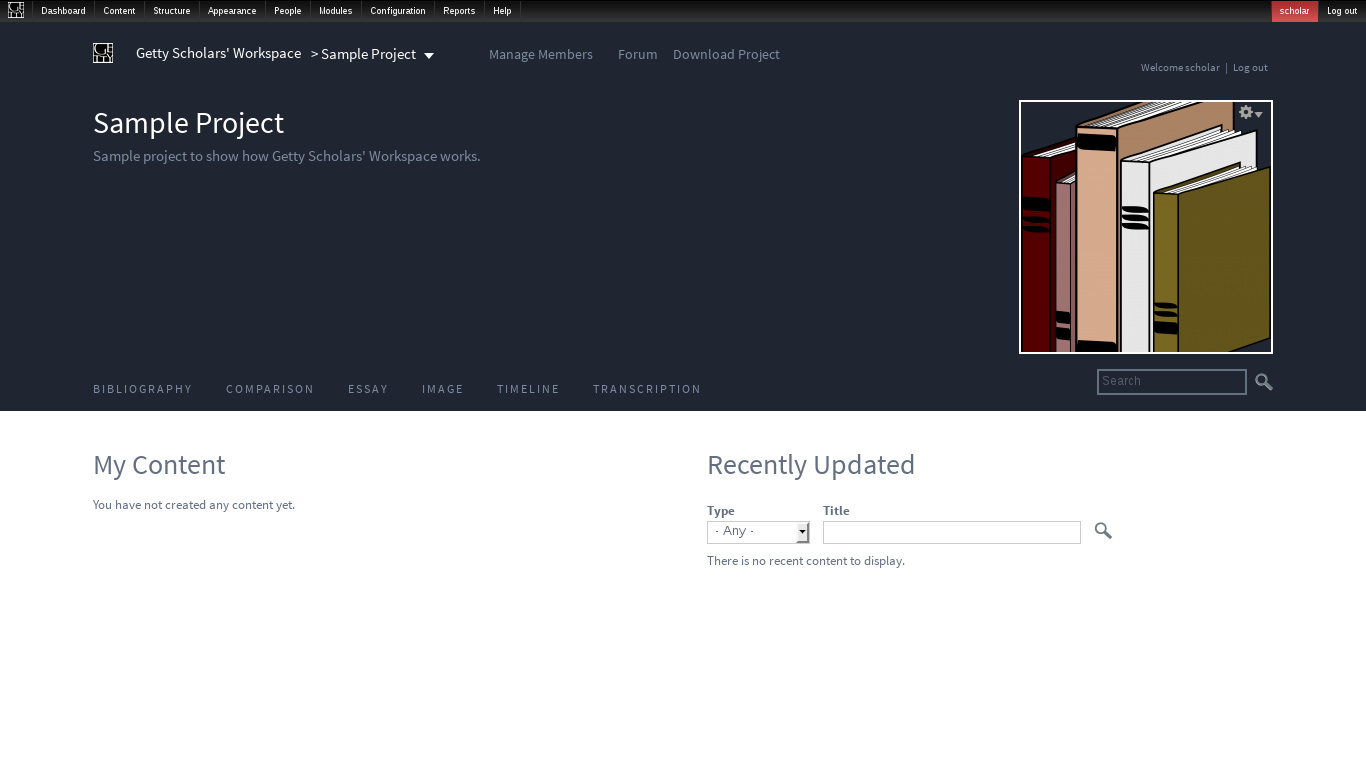Click Download Project
This screenshot has width=1366, height=768.
pyautogui.click(x=726, y=54)
